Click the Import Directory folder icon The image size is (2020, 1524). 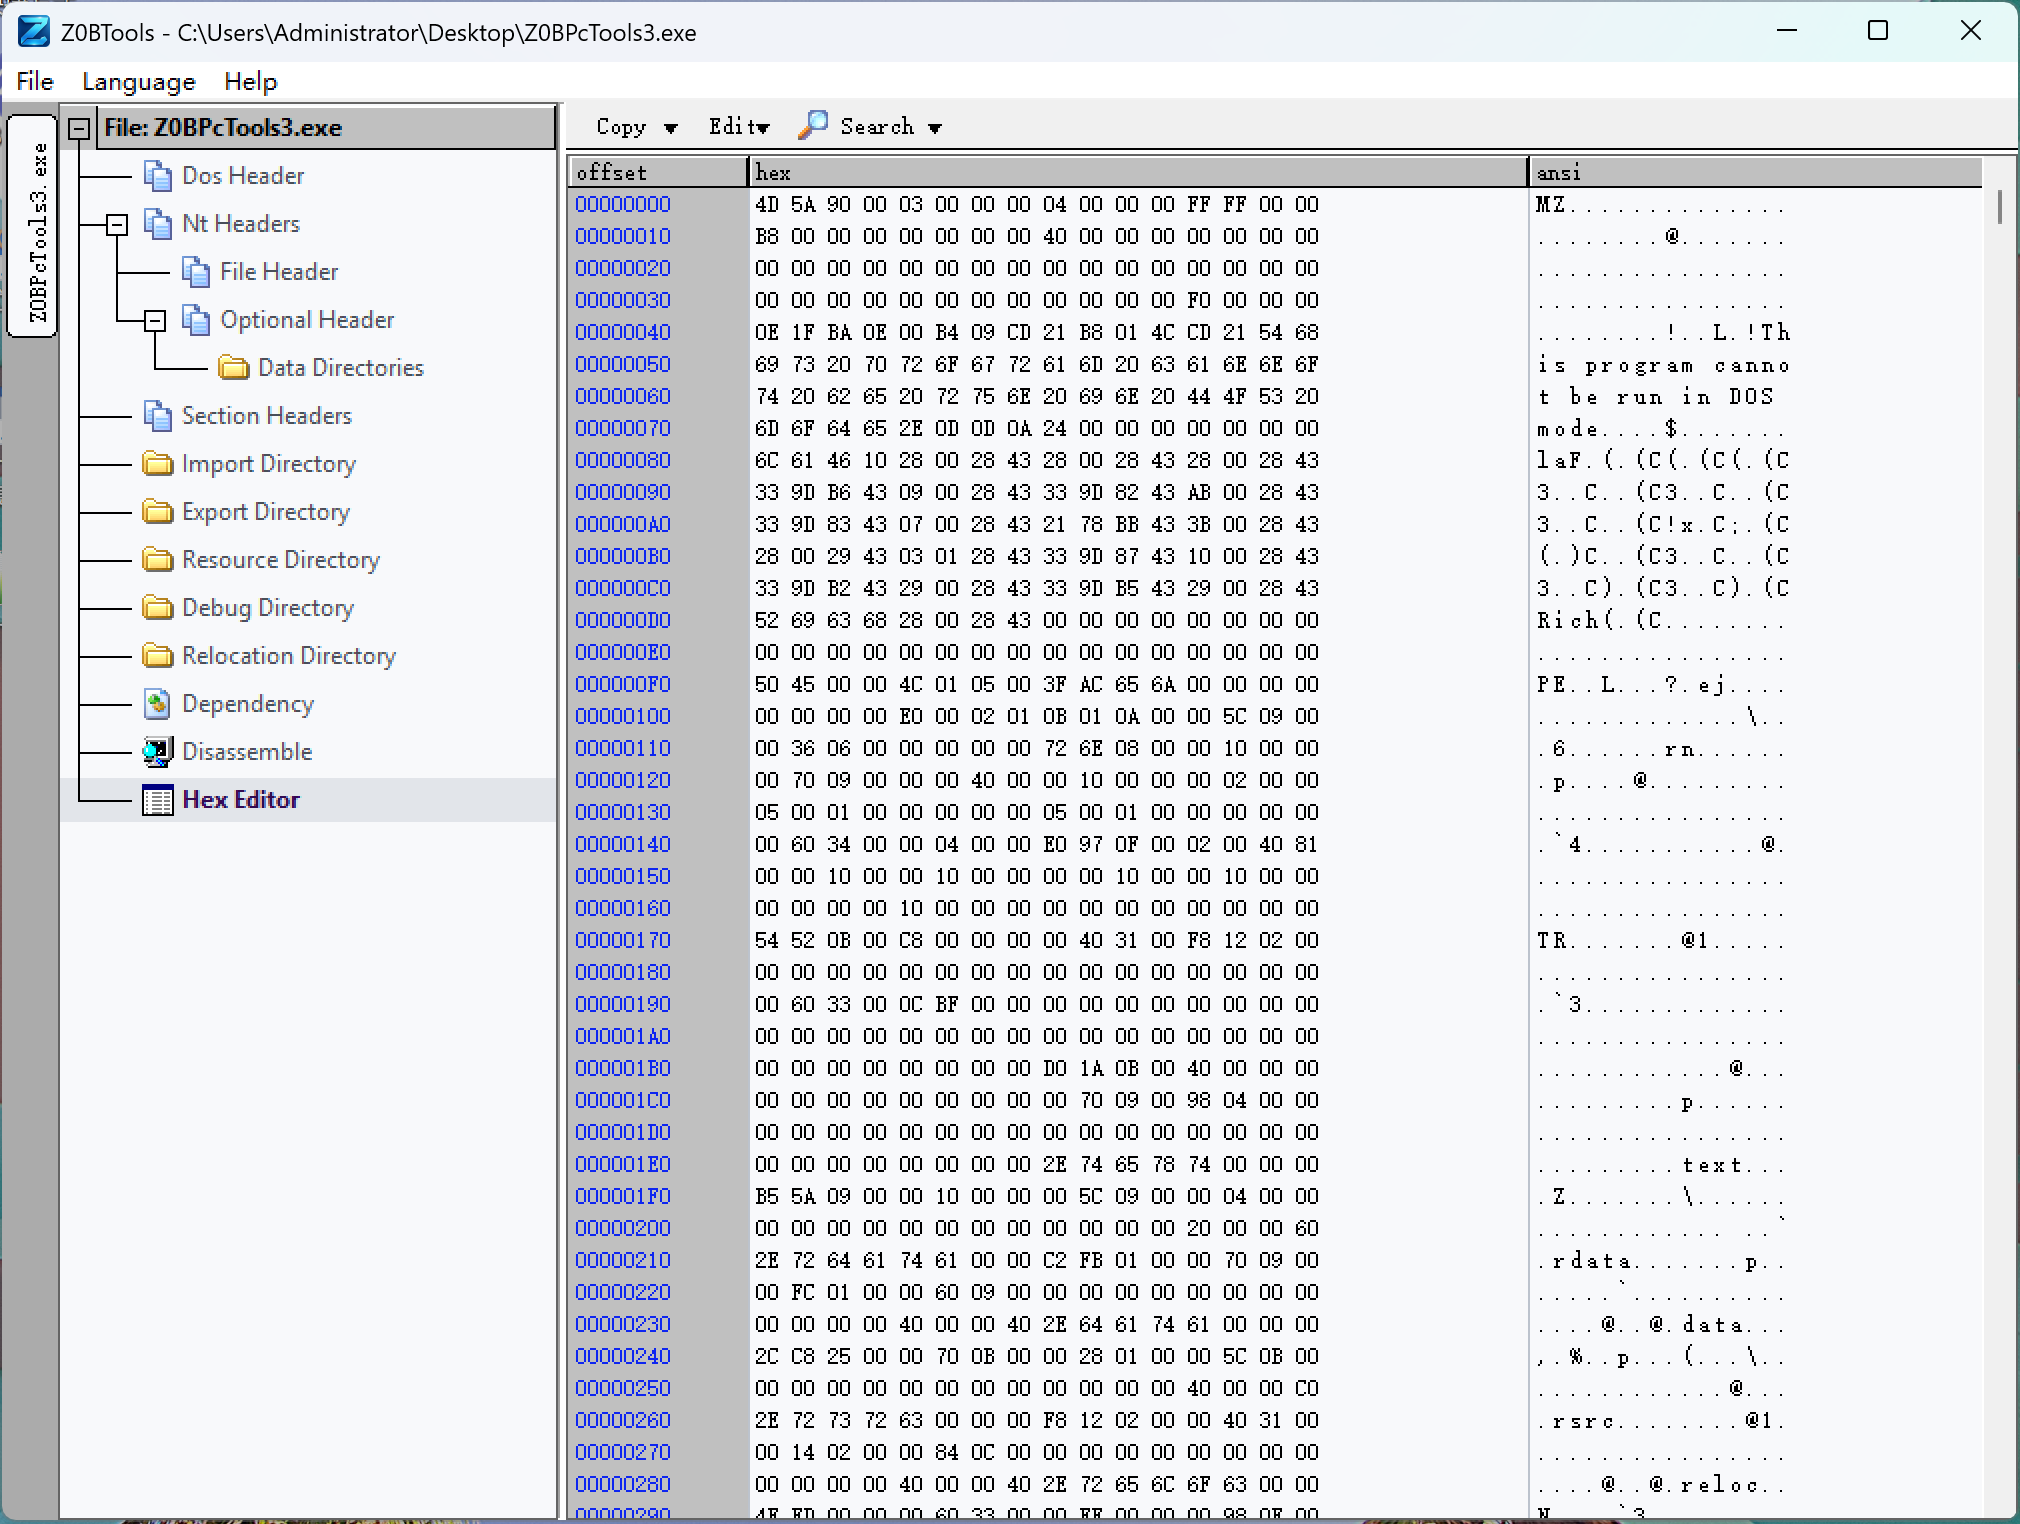click(x=157, y=464)
